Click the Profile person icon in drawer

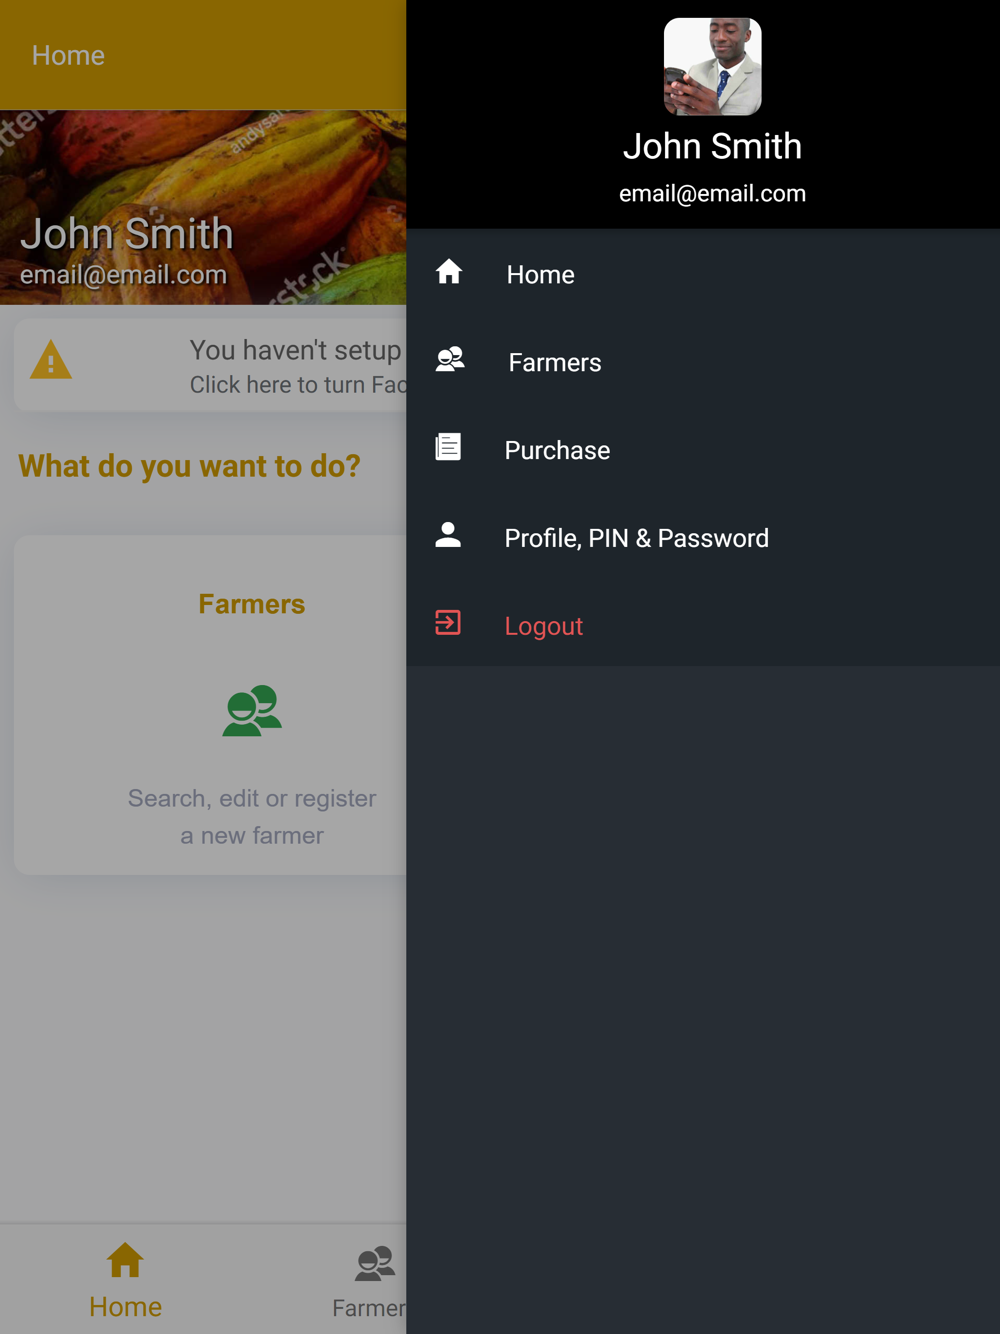tap(448, 535)
